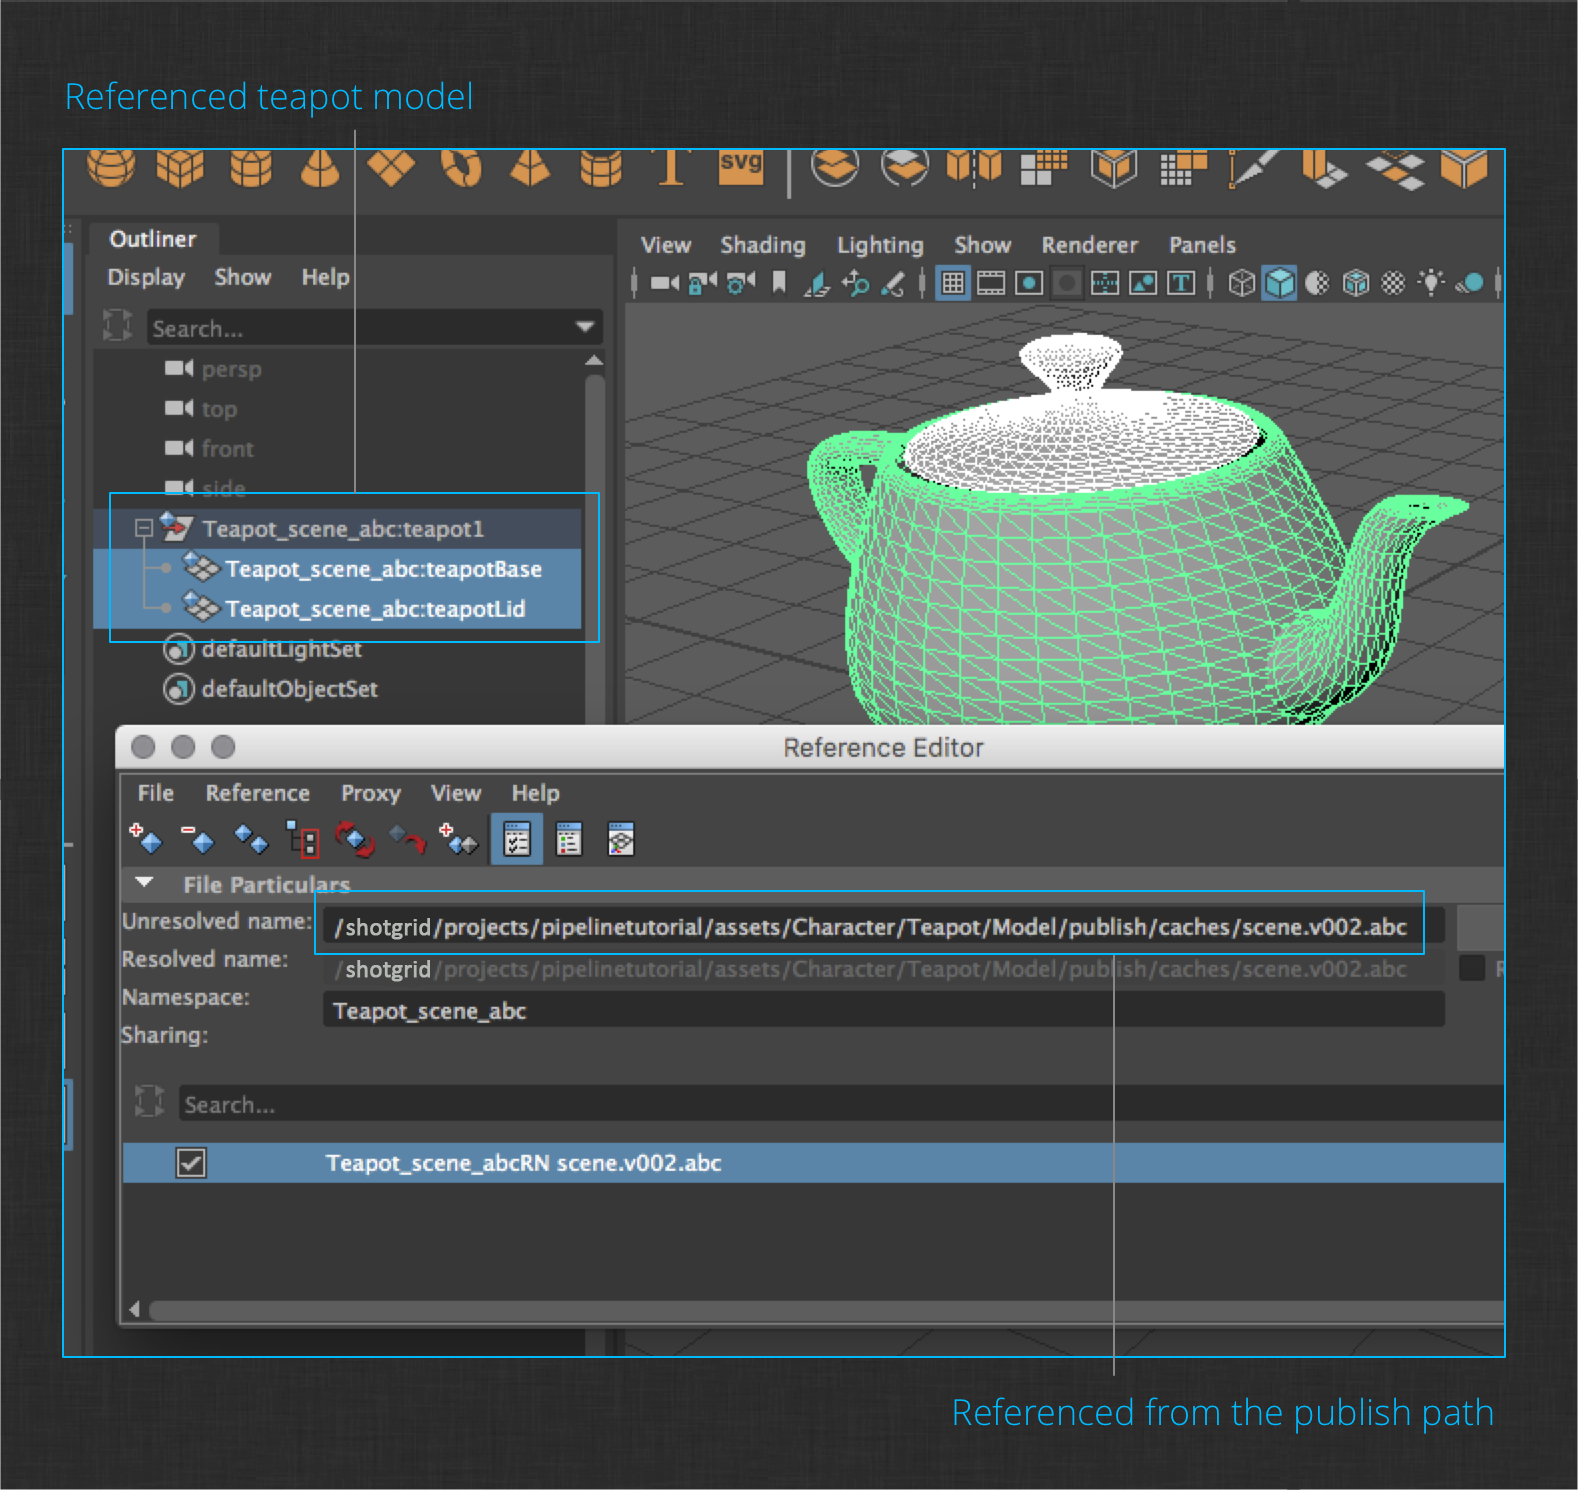Open the Outliner search filter dropdown

pos(585,327)
